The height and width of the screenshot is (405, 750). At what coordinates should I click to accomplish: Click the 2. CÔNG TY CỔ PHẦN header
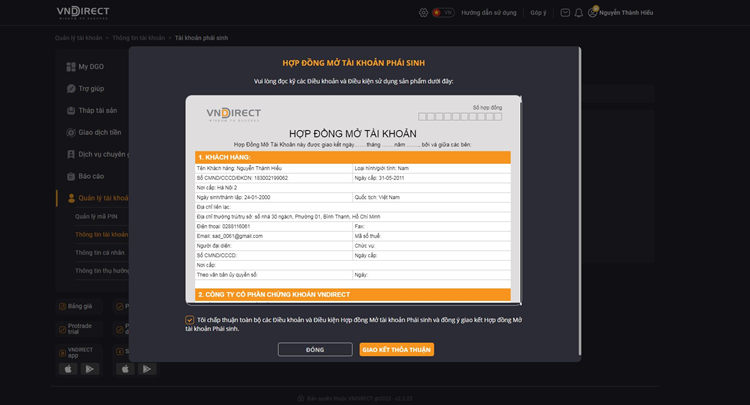[x=353, y=295]
